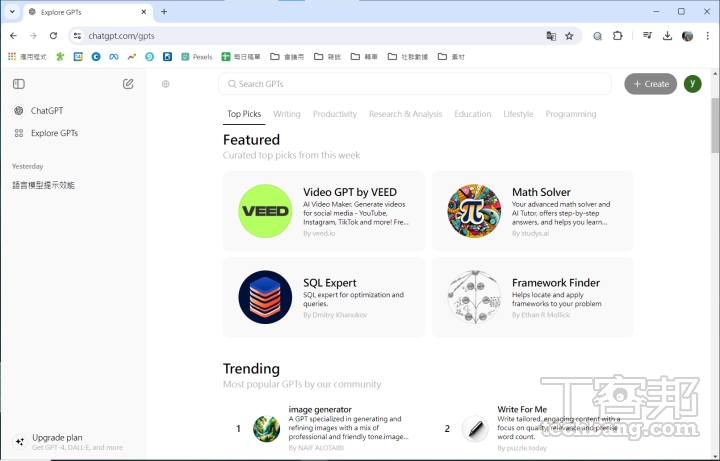Open the tab search dropdown arrow
This screenshot has width=720, height=461.
click(x=12, y=12)
